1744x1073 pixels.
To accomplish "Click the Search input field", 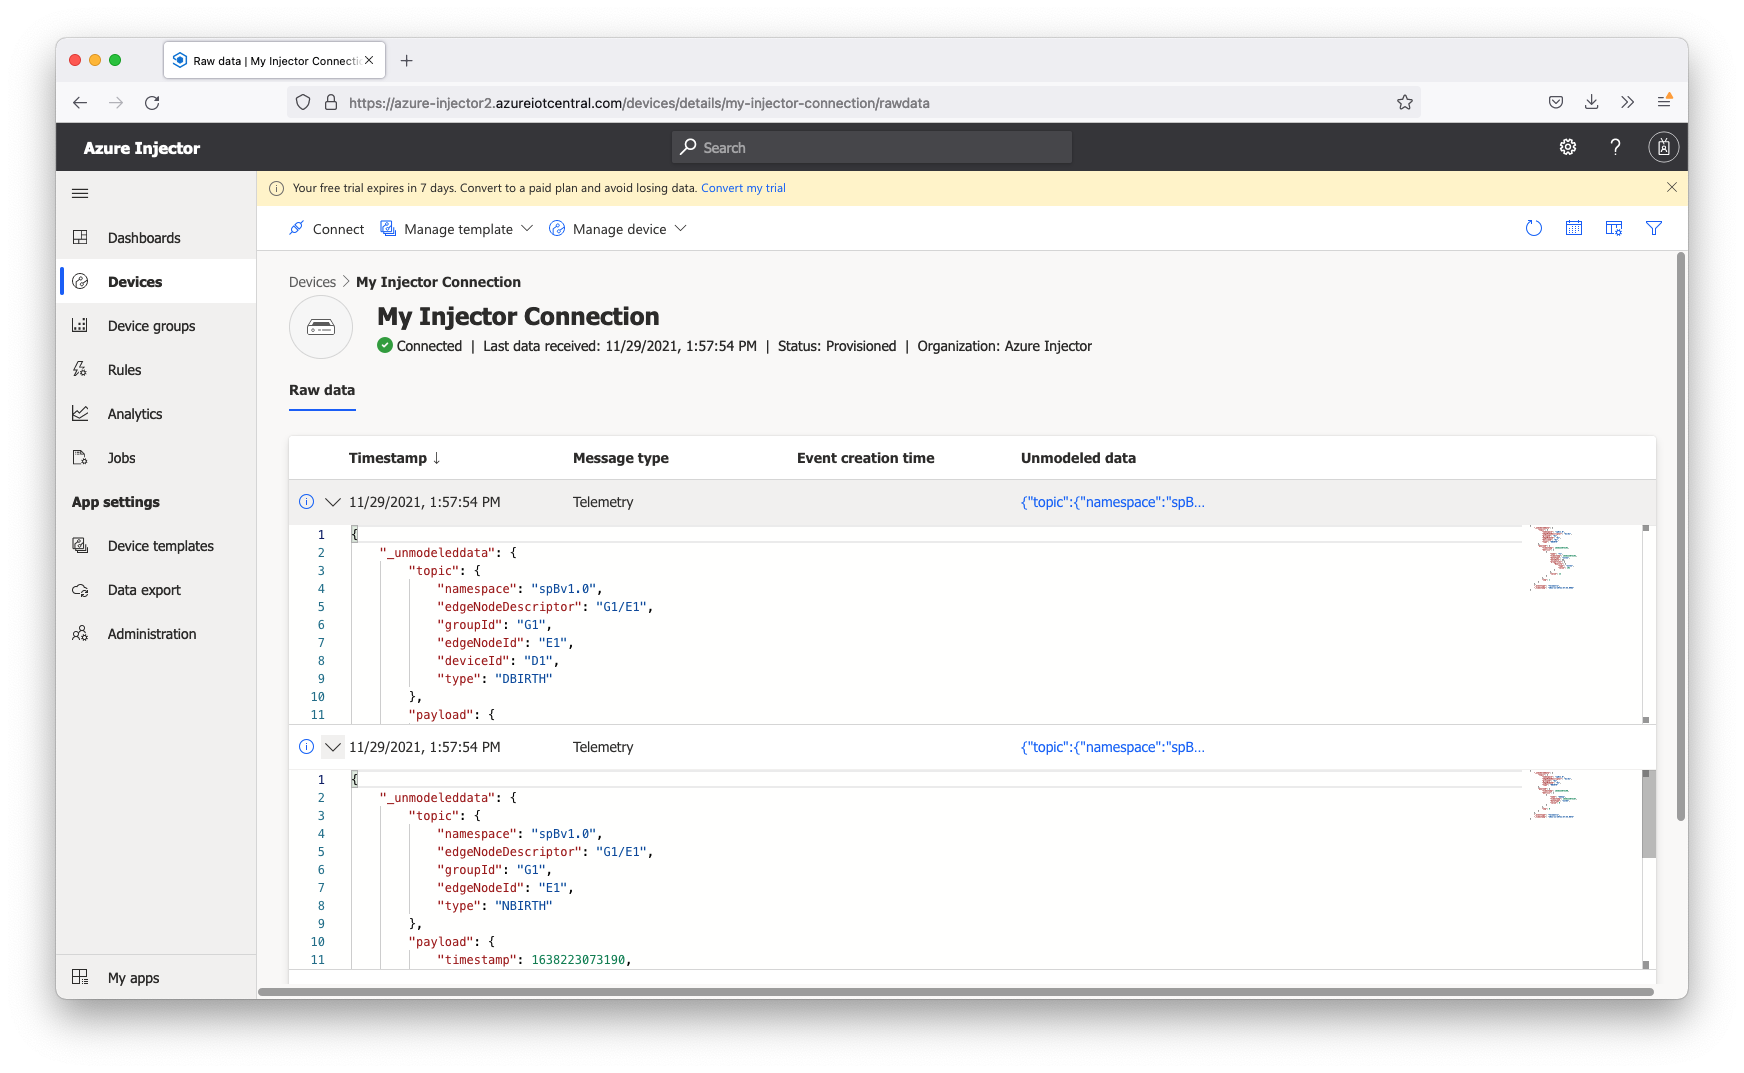I will [872, 148].
